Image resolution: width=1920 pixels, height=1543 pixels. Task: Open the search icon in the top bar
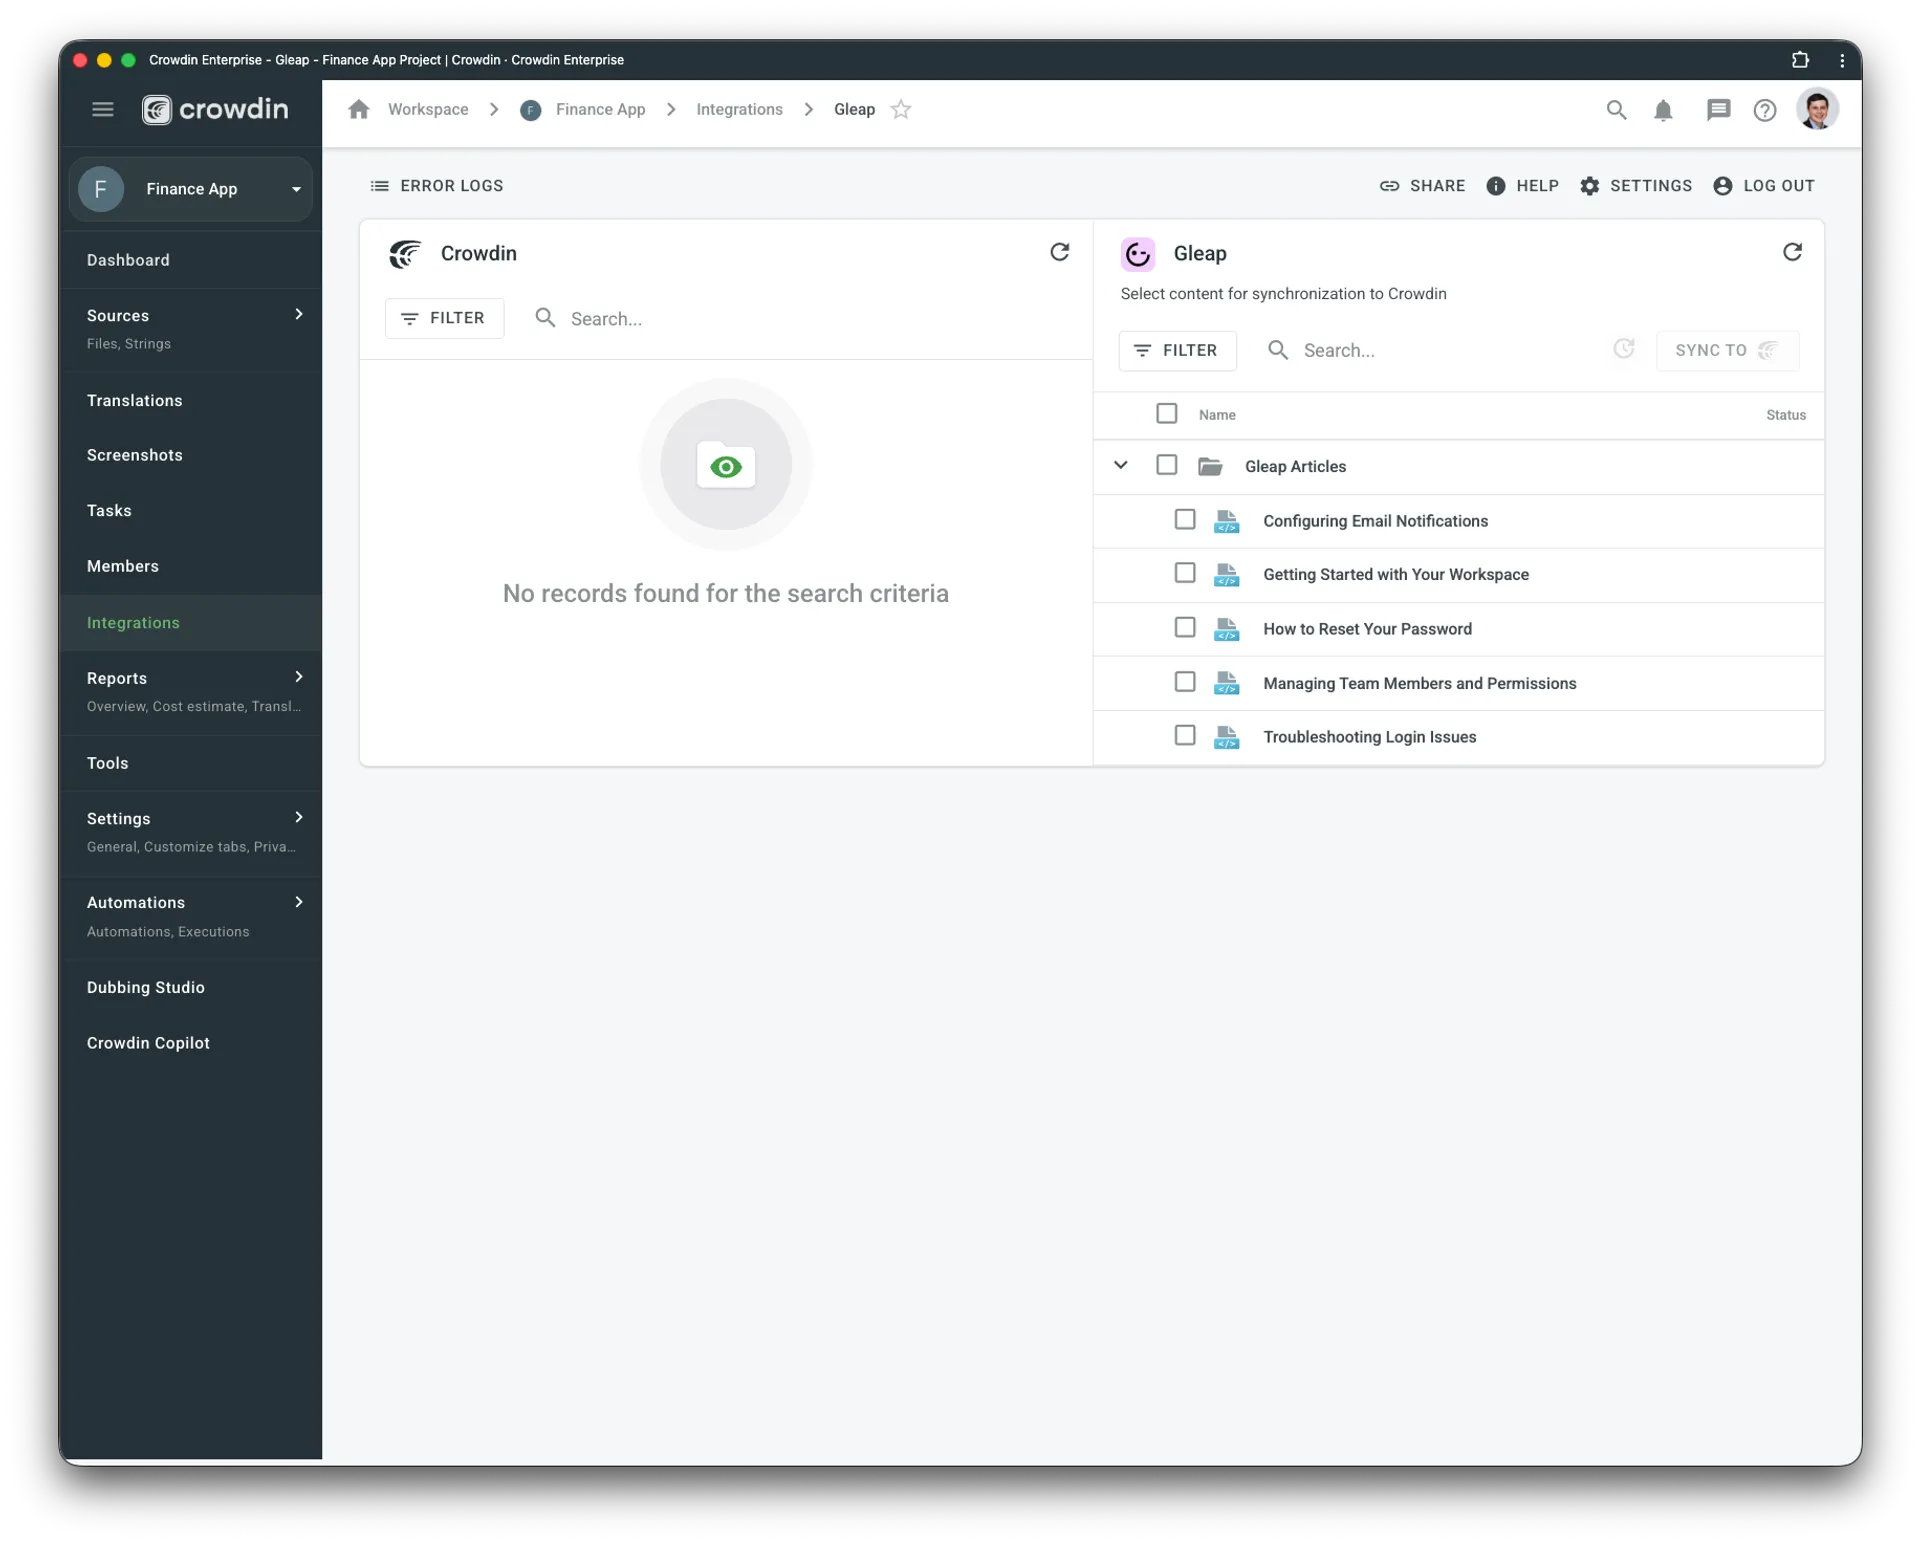tap(1616, 110)
